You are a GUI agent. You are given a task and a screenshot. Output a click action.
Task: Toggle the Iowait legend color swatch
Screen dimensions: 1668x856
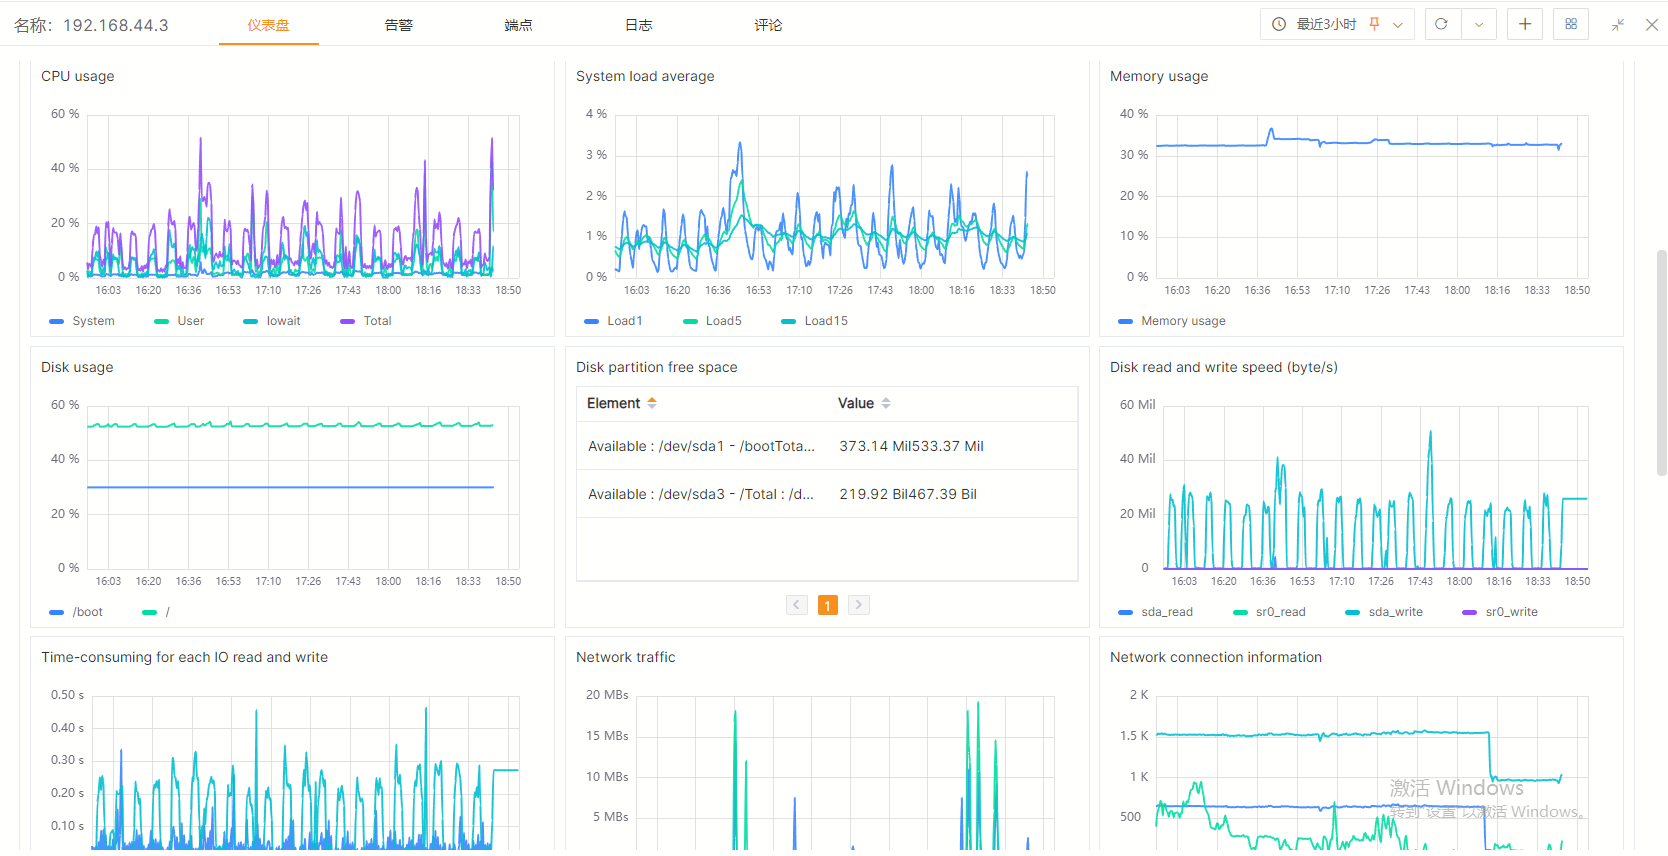point(250,321)
